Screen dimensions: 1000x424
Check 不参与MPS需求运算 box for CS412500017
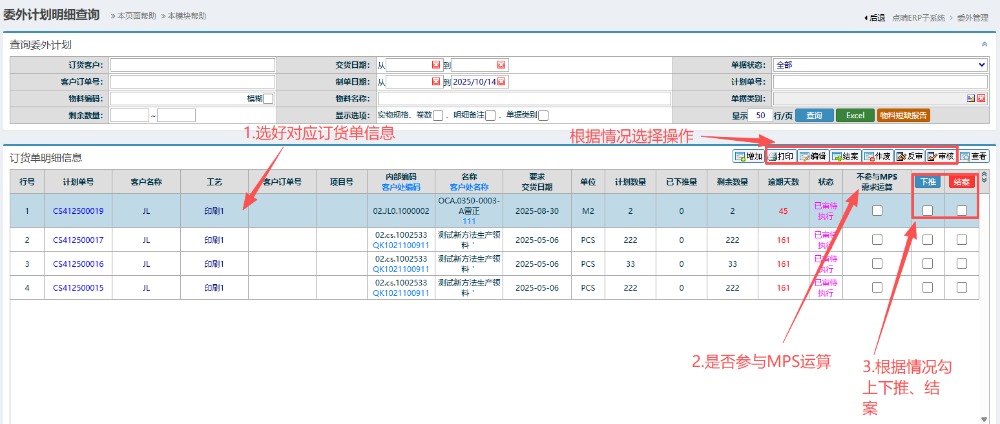coord(876,239)
